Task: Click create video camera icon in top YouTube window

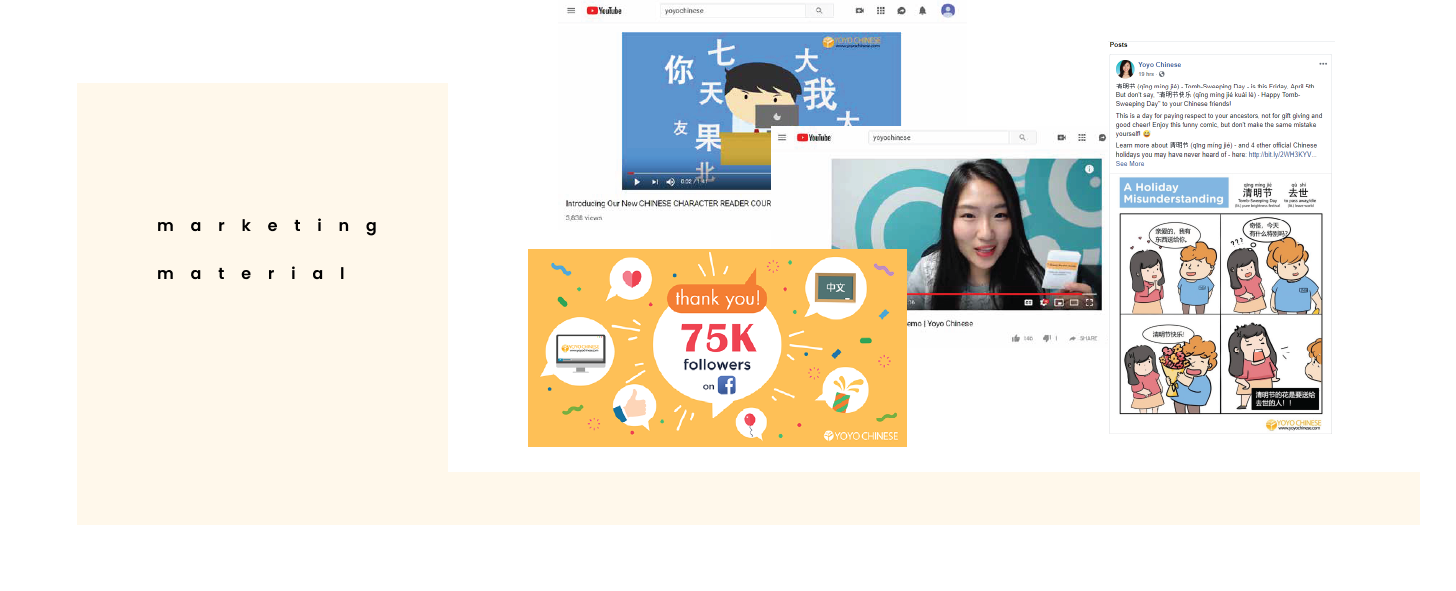Action: tap(859, 11)
